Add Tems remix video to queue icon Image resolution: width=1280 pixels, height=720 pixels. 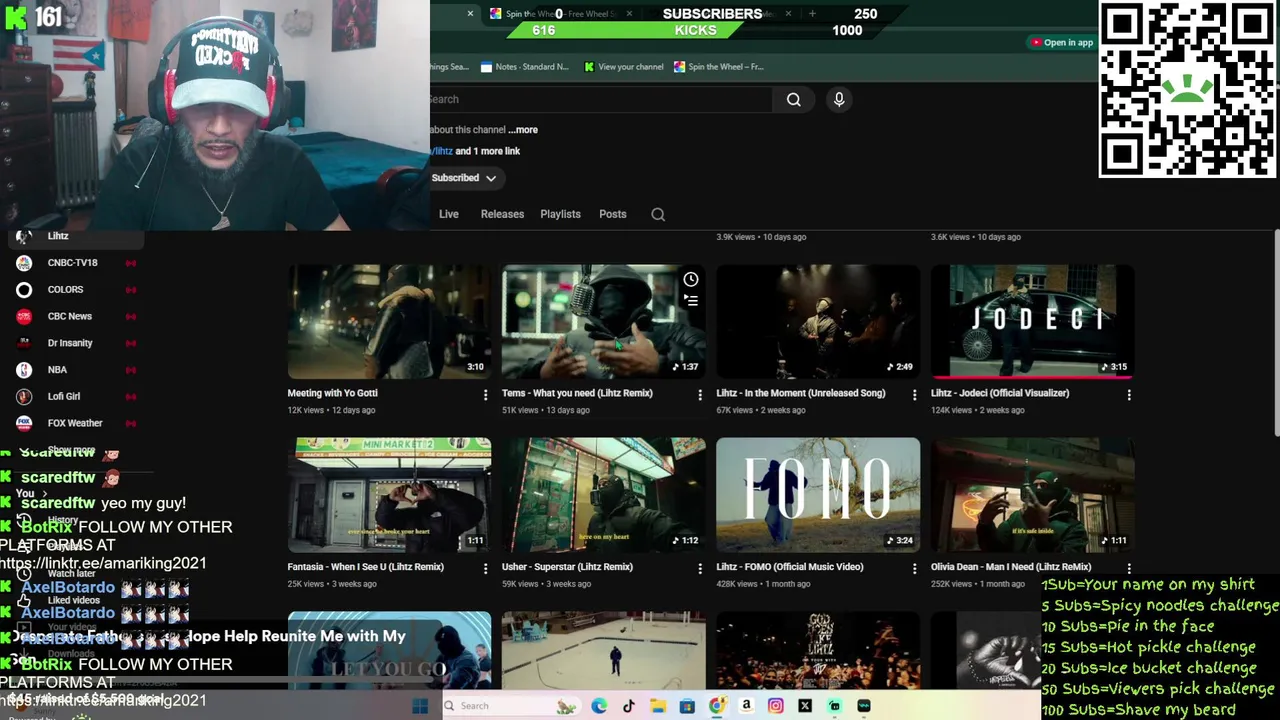(691, 300)
